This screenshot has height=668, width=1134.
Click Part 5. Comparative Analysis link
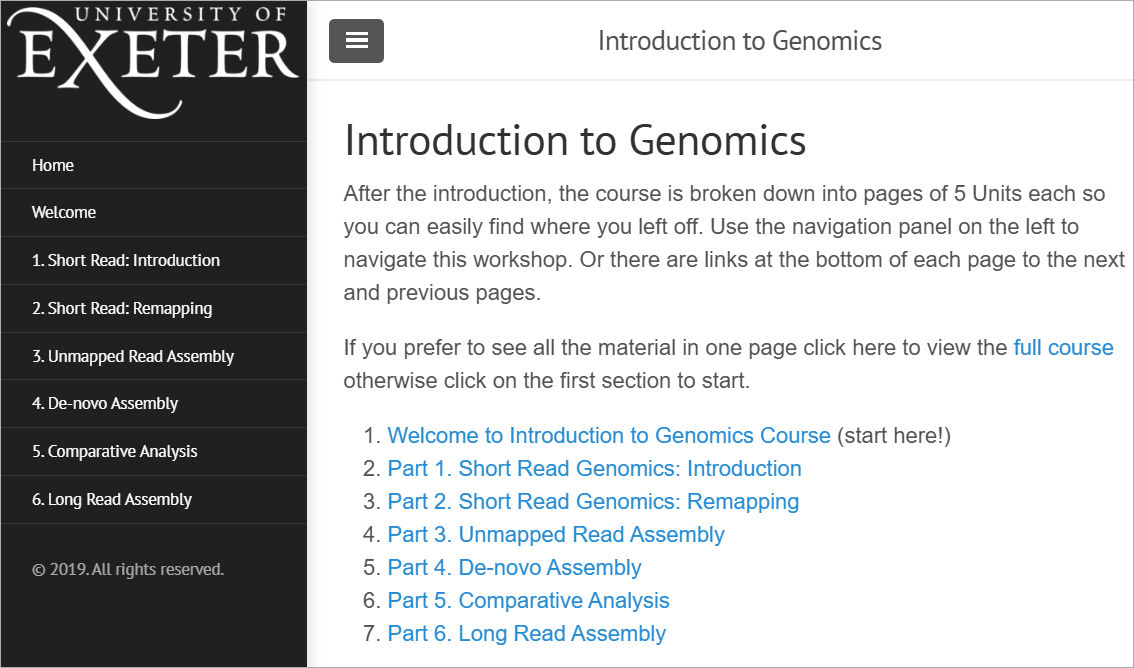(528, 601)
